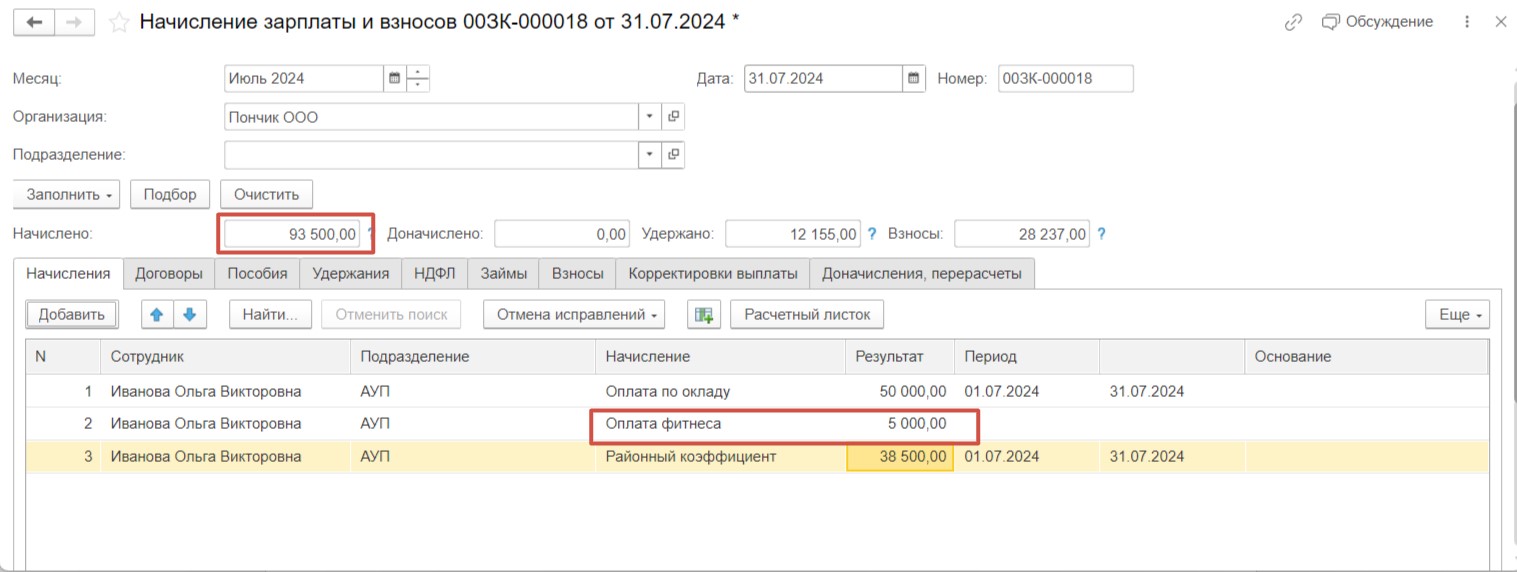Click the green table settings icon
Viewport: 1517px width, 572px height.
tap(704, 315)
